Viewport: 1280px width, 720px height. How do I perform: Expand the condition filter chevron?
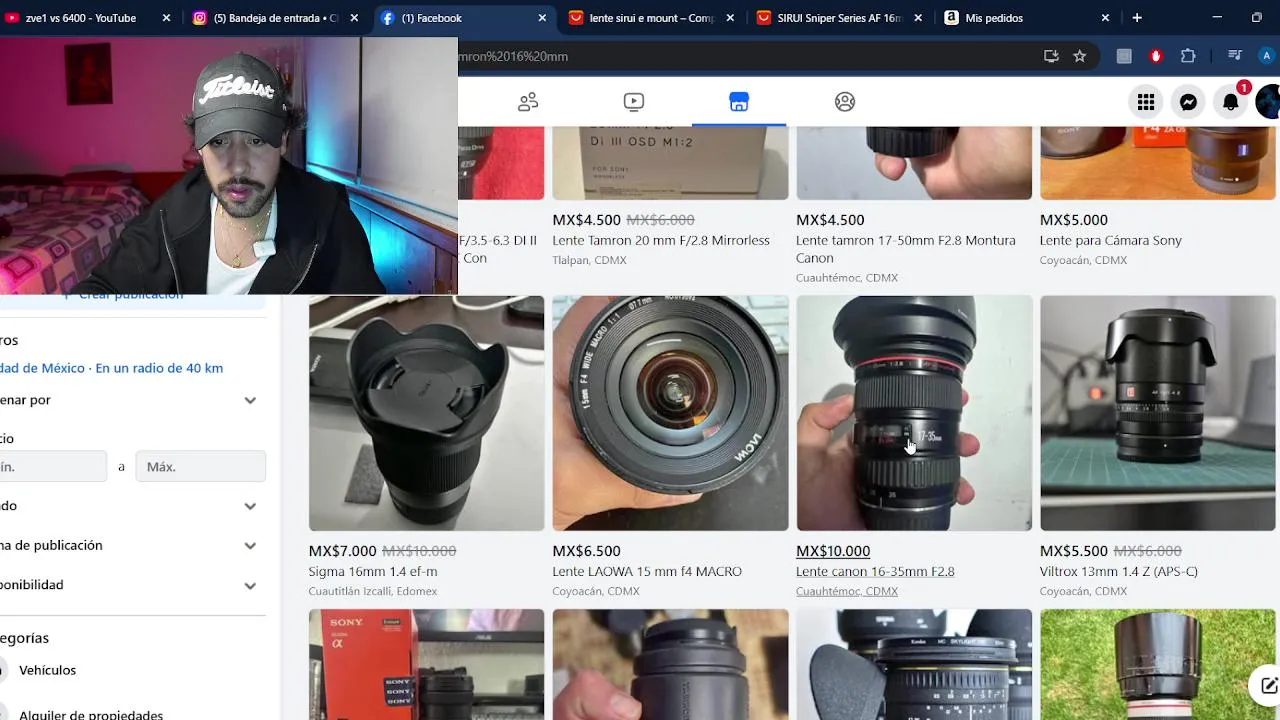tap(250, 506)
